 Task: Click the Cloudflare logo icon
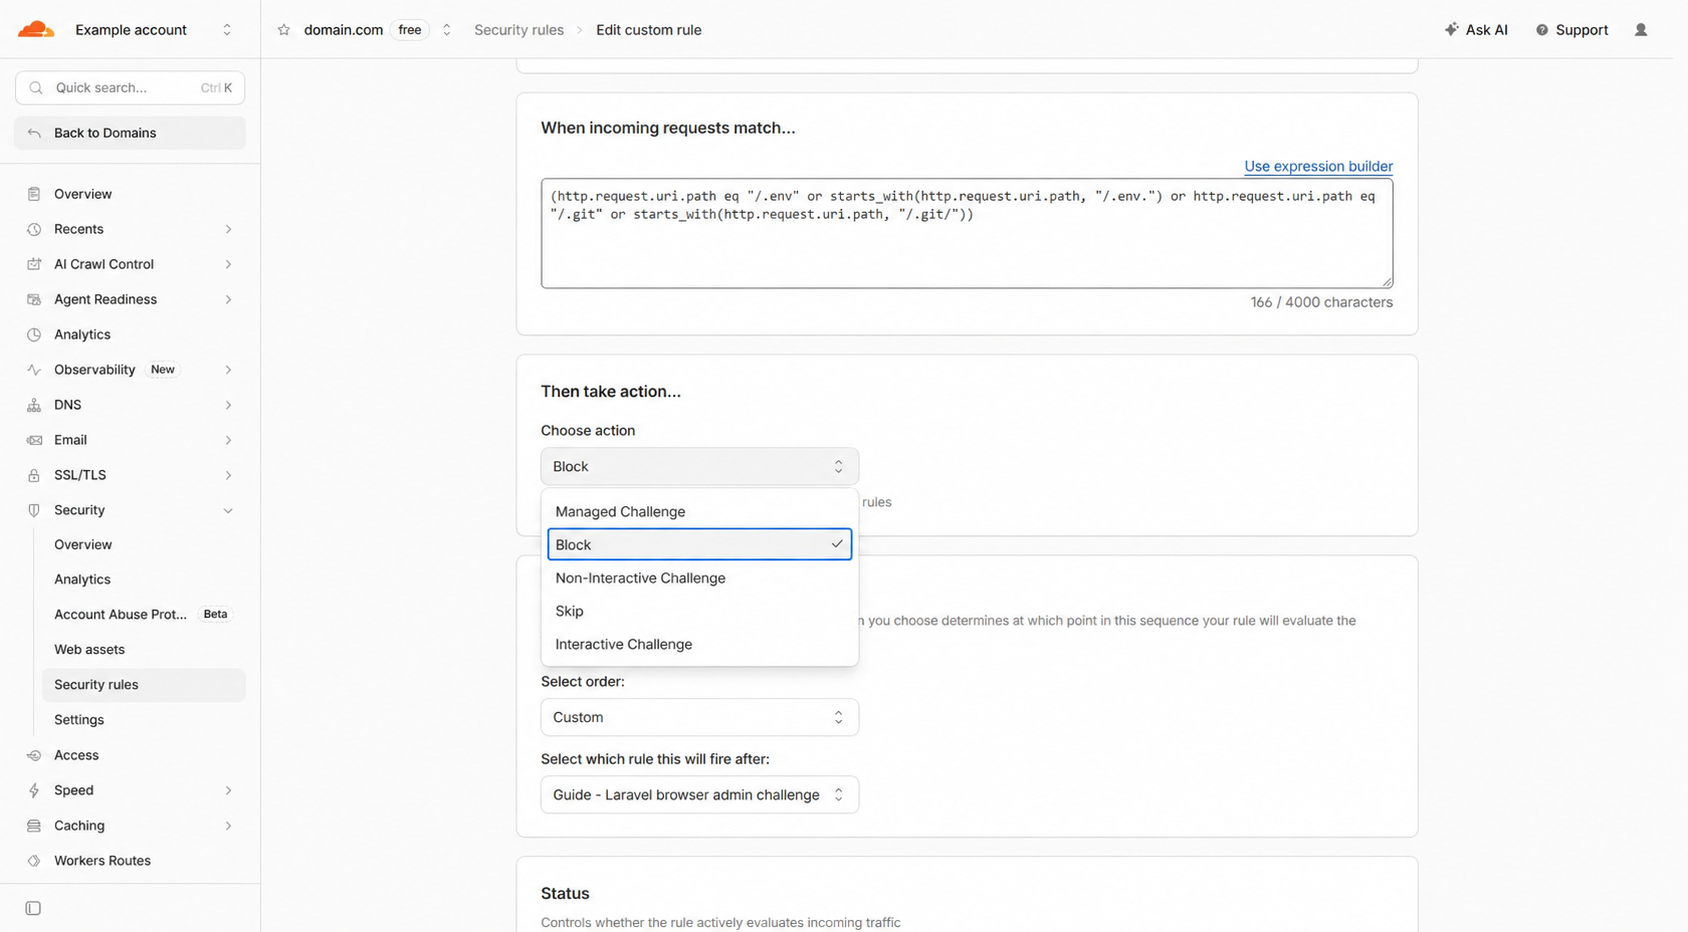[x=36, y=29]
